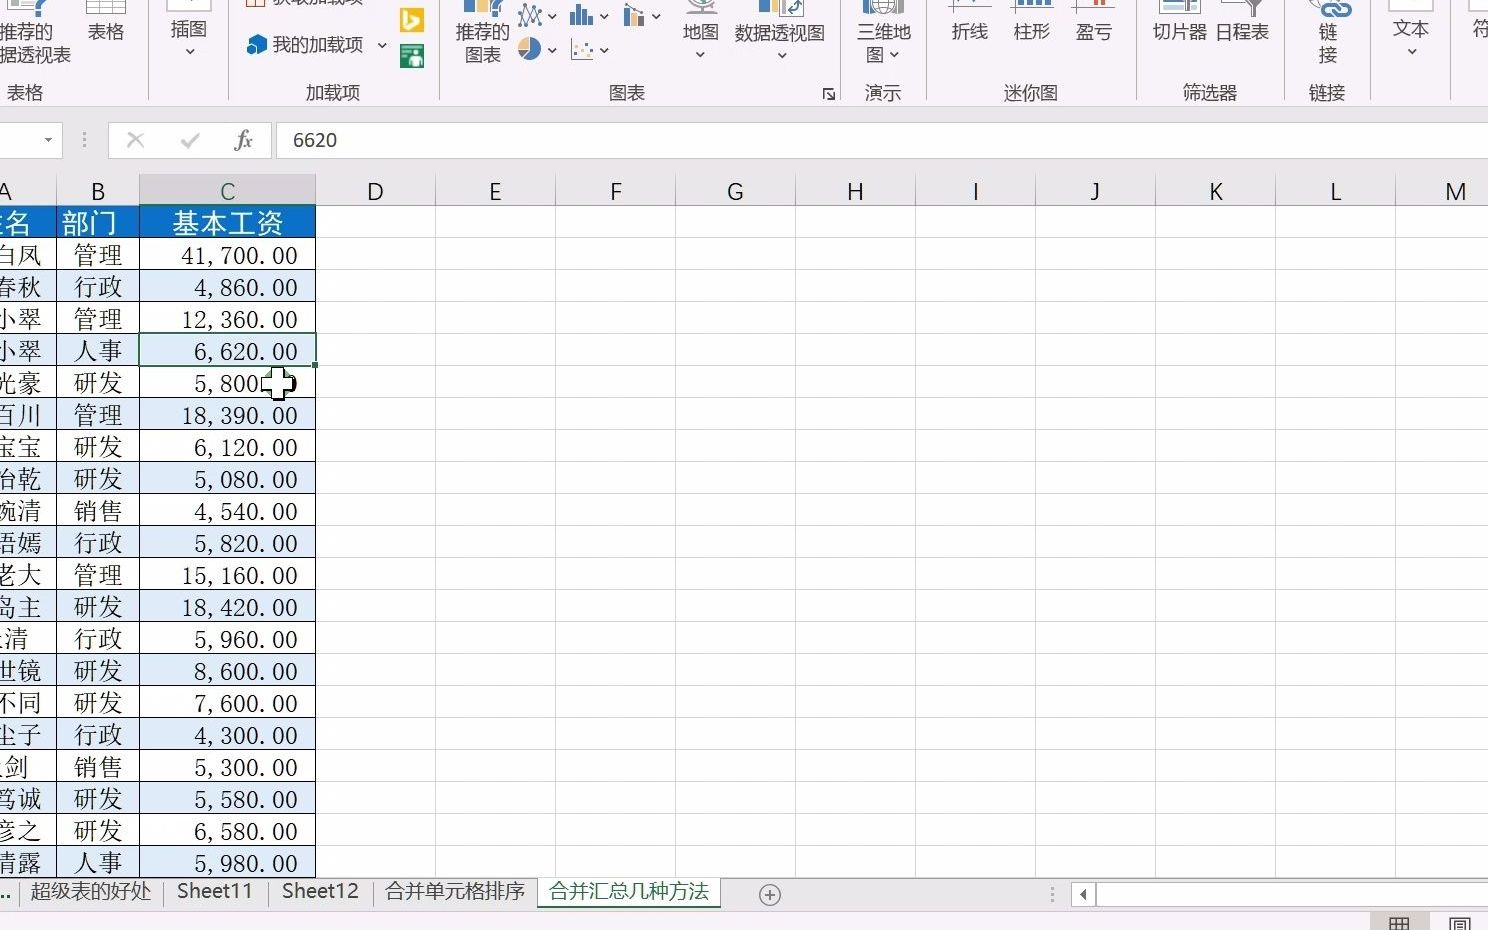
Task: Open the 3D Map (三维地图) button
Action: click(883, 32)
